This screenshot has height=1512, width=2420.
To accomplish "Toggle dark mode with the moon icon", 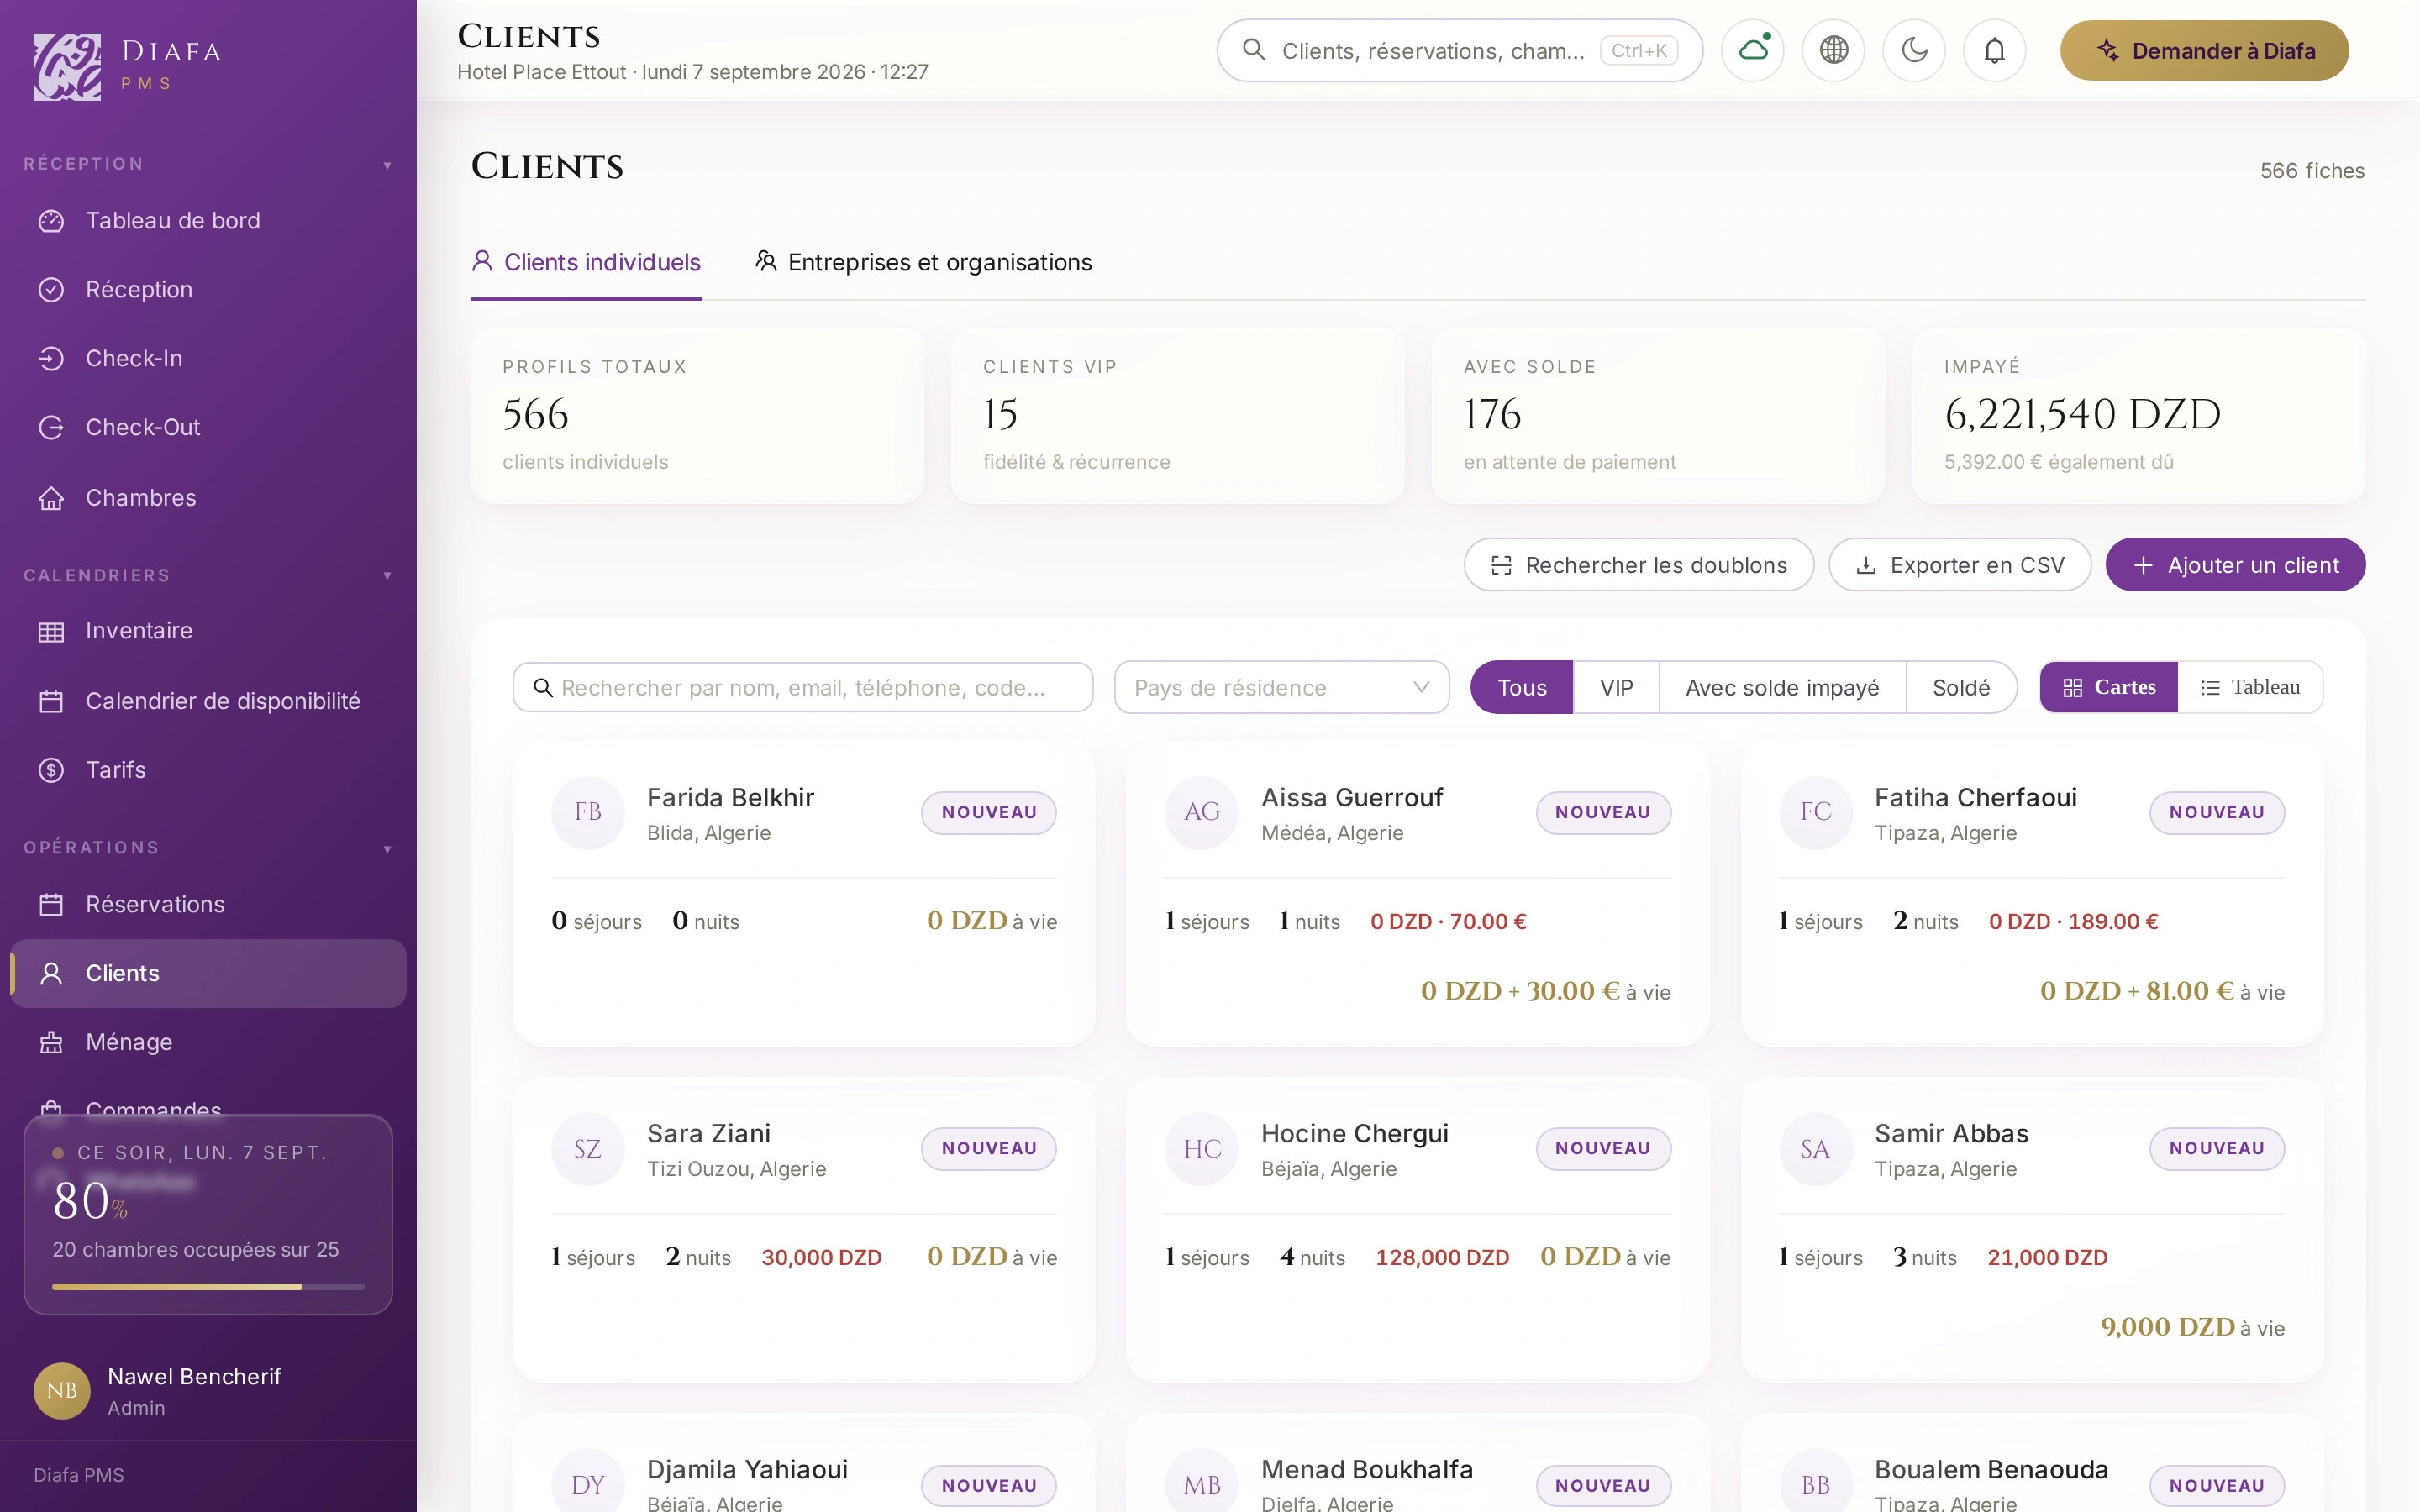I will 1914,50.
